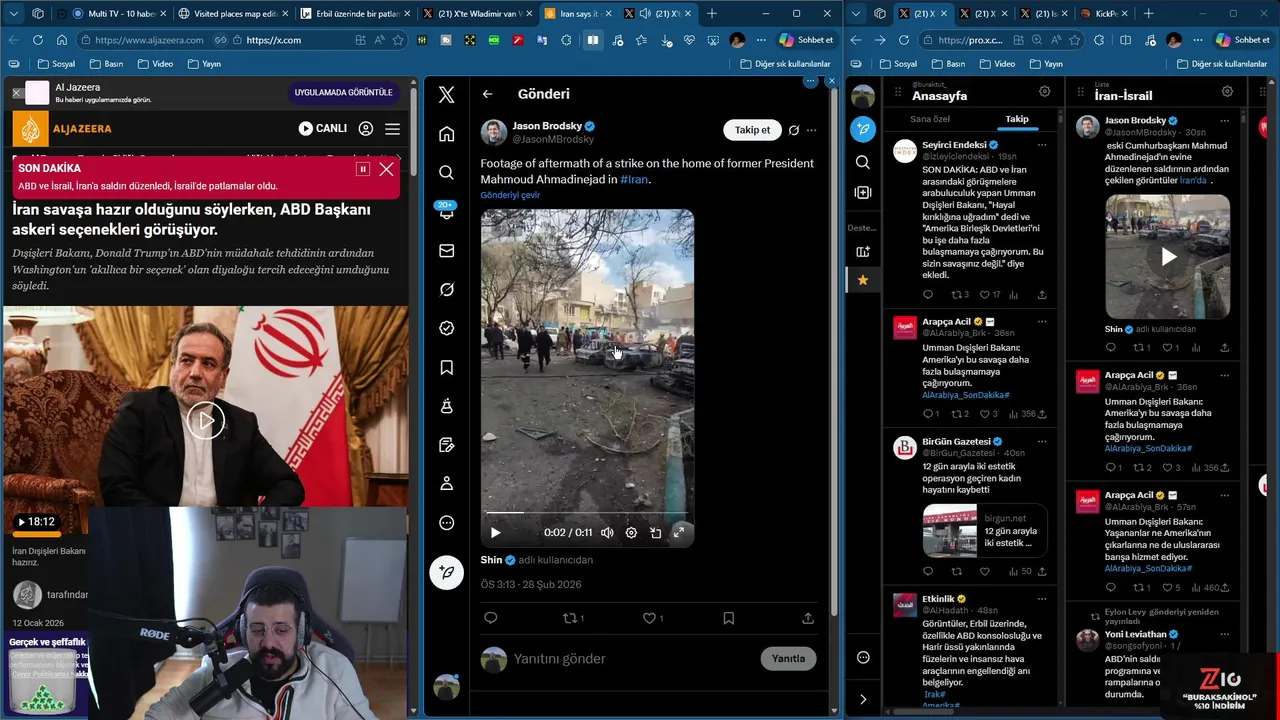The image size is (1280, 720).
Task: Open X direct messages envelope
Action: coord(447,250)
